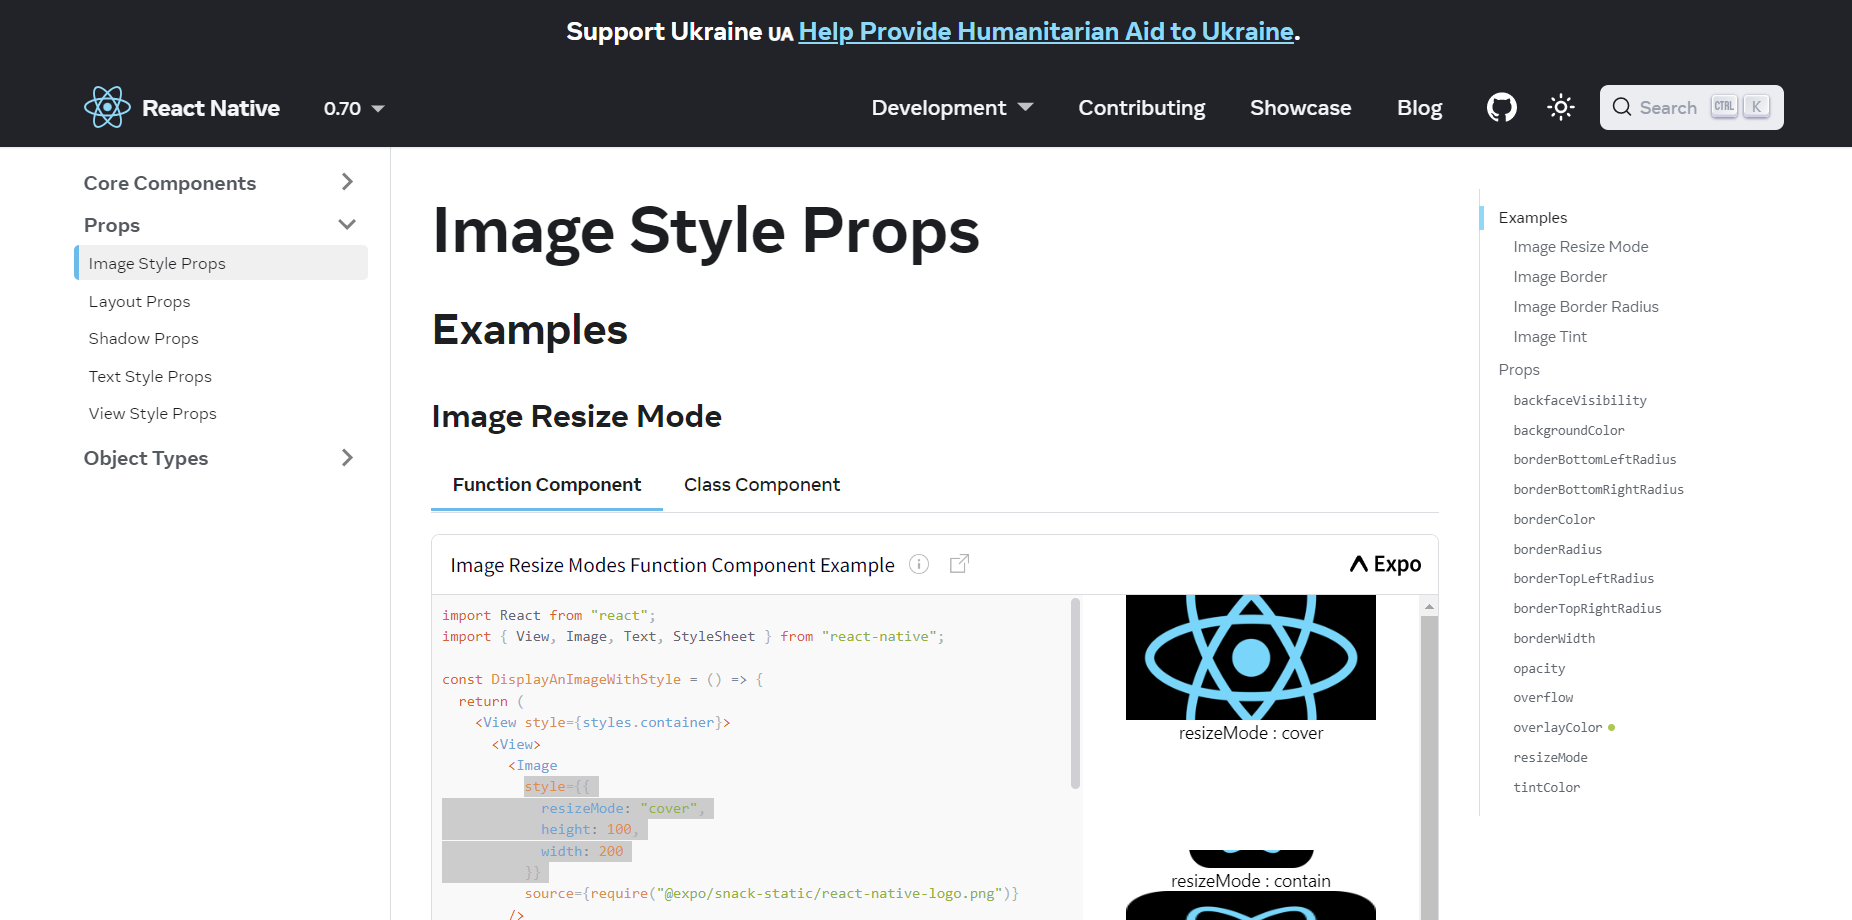Jump to Examples in table of contents
This screenshot has width=1852, height=920.
pyautogui.click(x=1532, y=217)
